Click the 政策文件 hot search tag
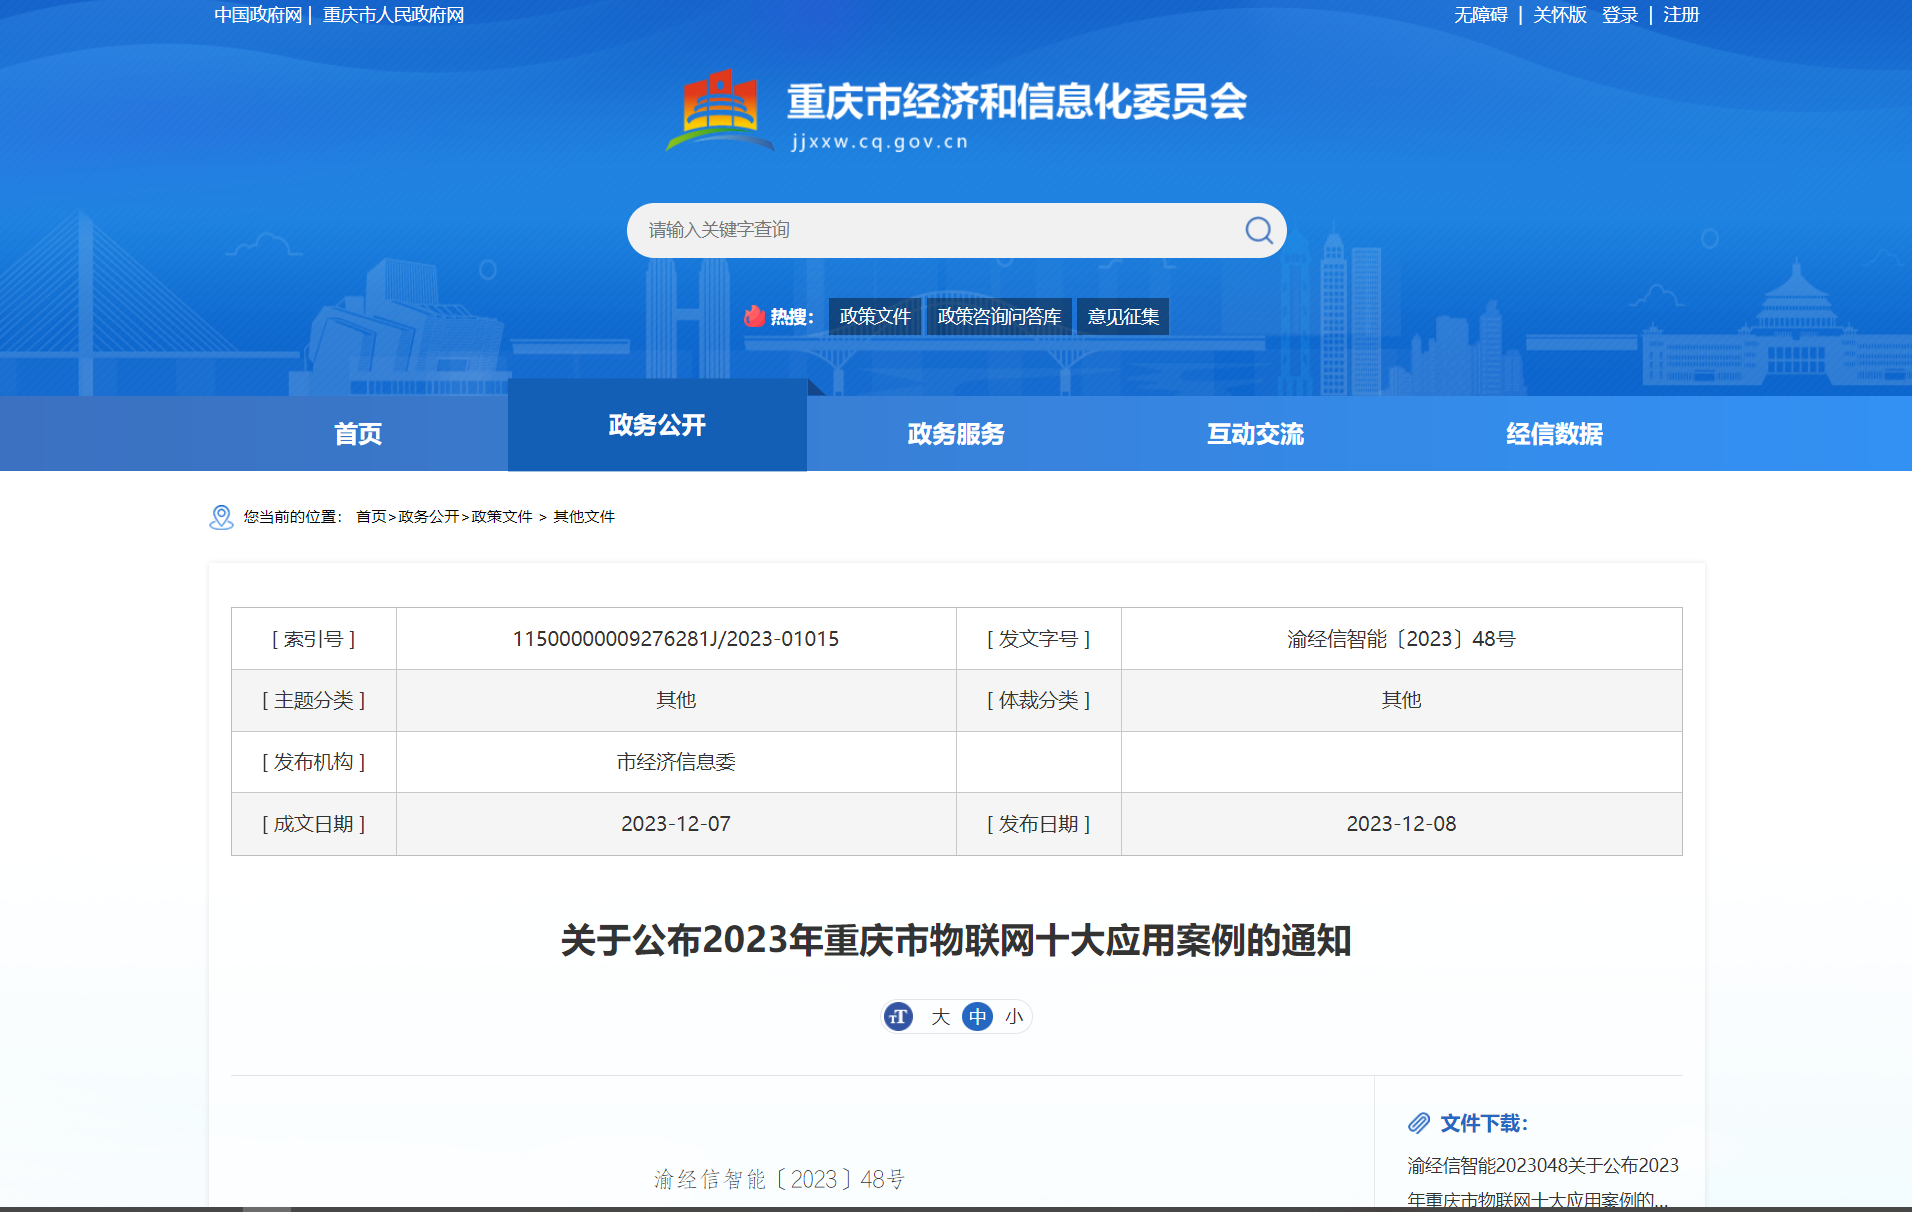 pos(875,317)
